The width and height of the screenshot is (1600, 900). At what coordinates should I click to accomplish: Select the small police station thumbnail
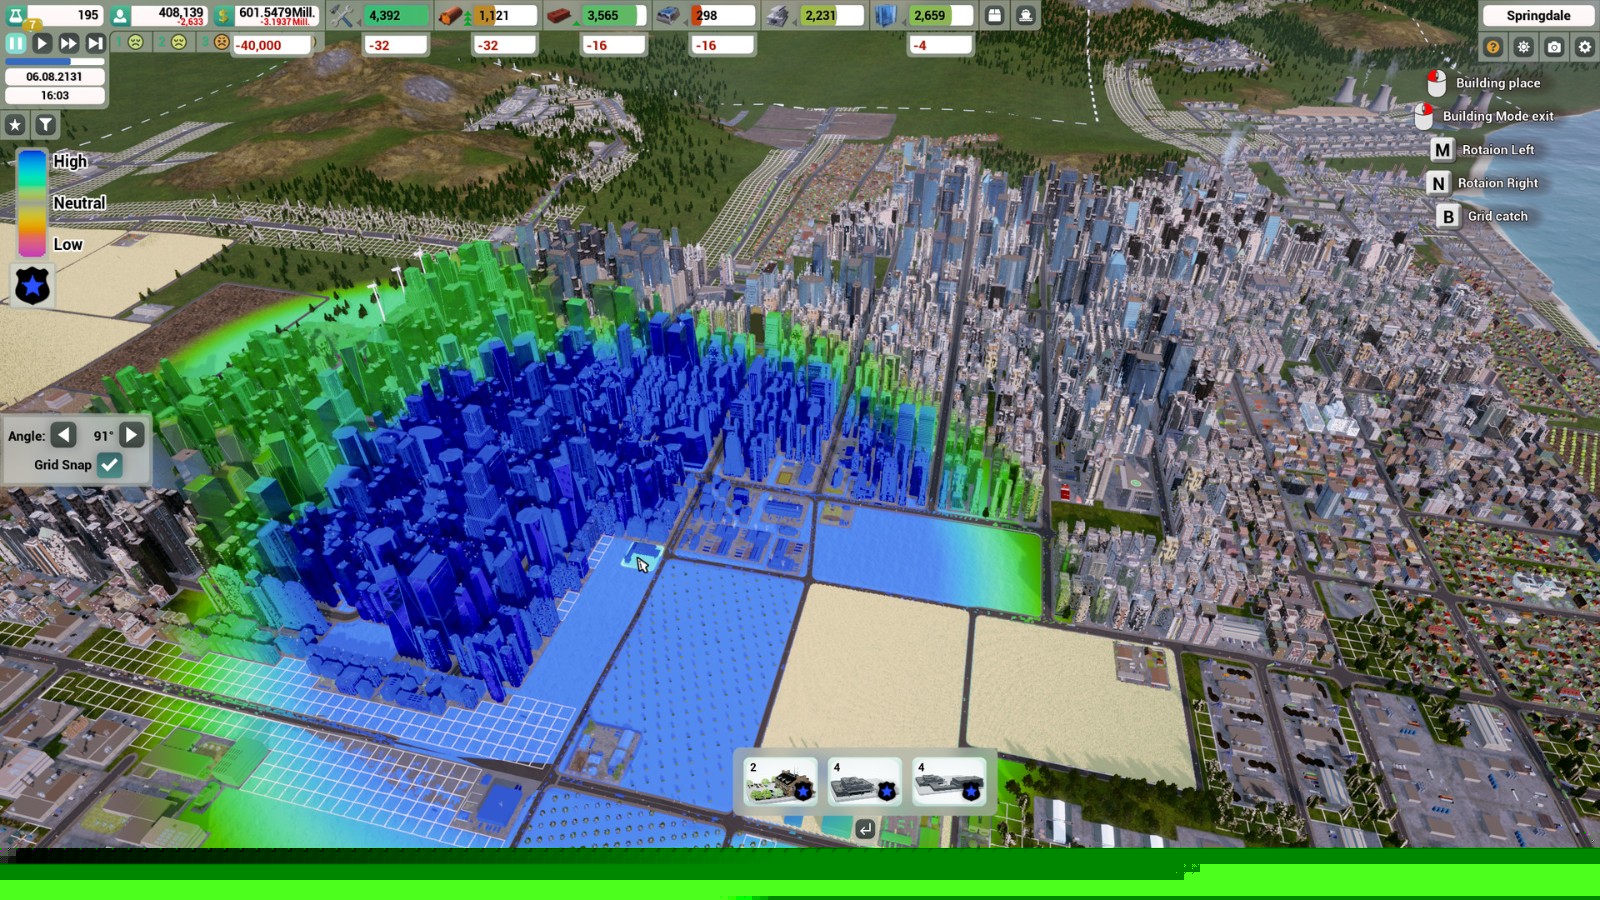(781, 782)
